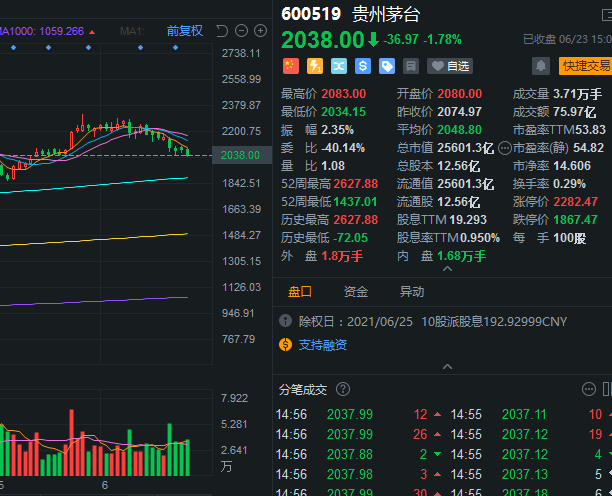Click the blue dollar margin icon

tap(363, 66)
